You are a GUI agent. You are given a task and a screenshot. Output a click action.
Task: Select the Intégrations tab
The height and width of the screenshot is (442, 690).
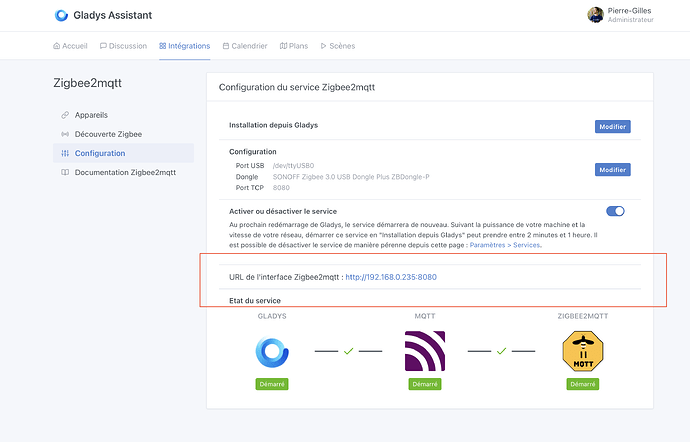184,46
